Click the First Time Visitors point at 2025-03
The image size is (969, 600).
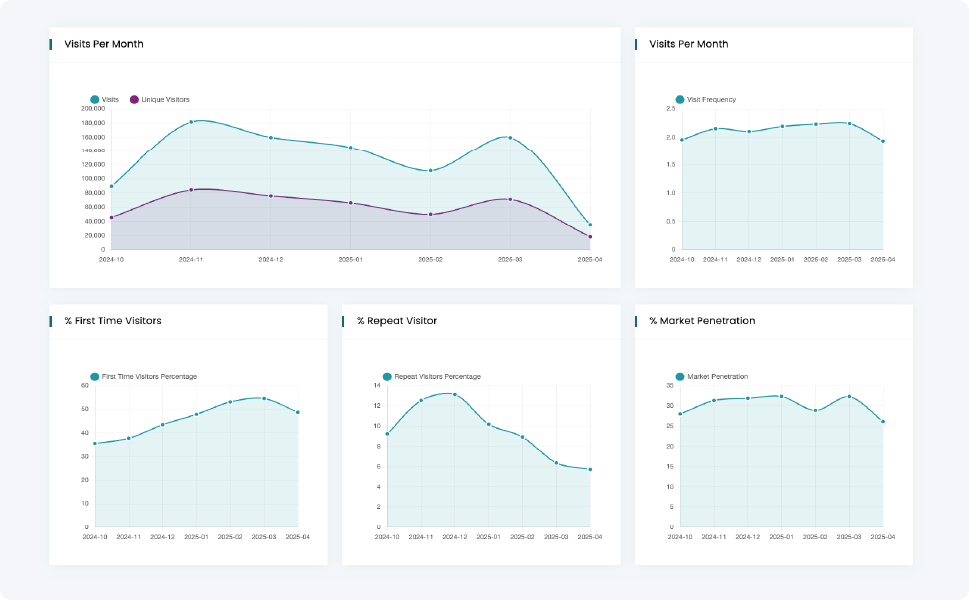pos(264,398)
